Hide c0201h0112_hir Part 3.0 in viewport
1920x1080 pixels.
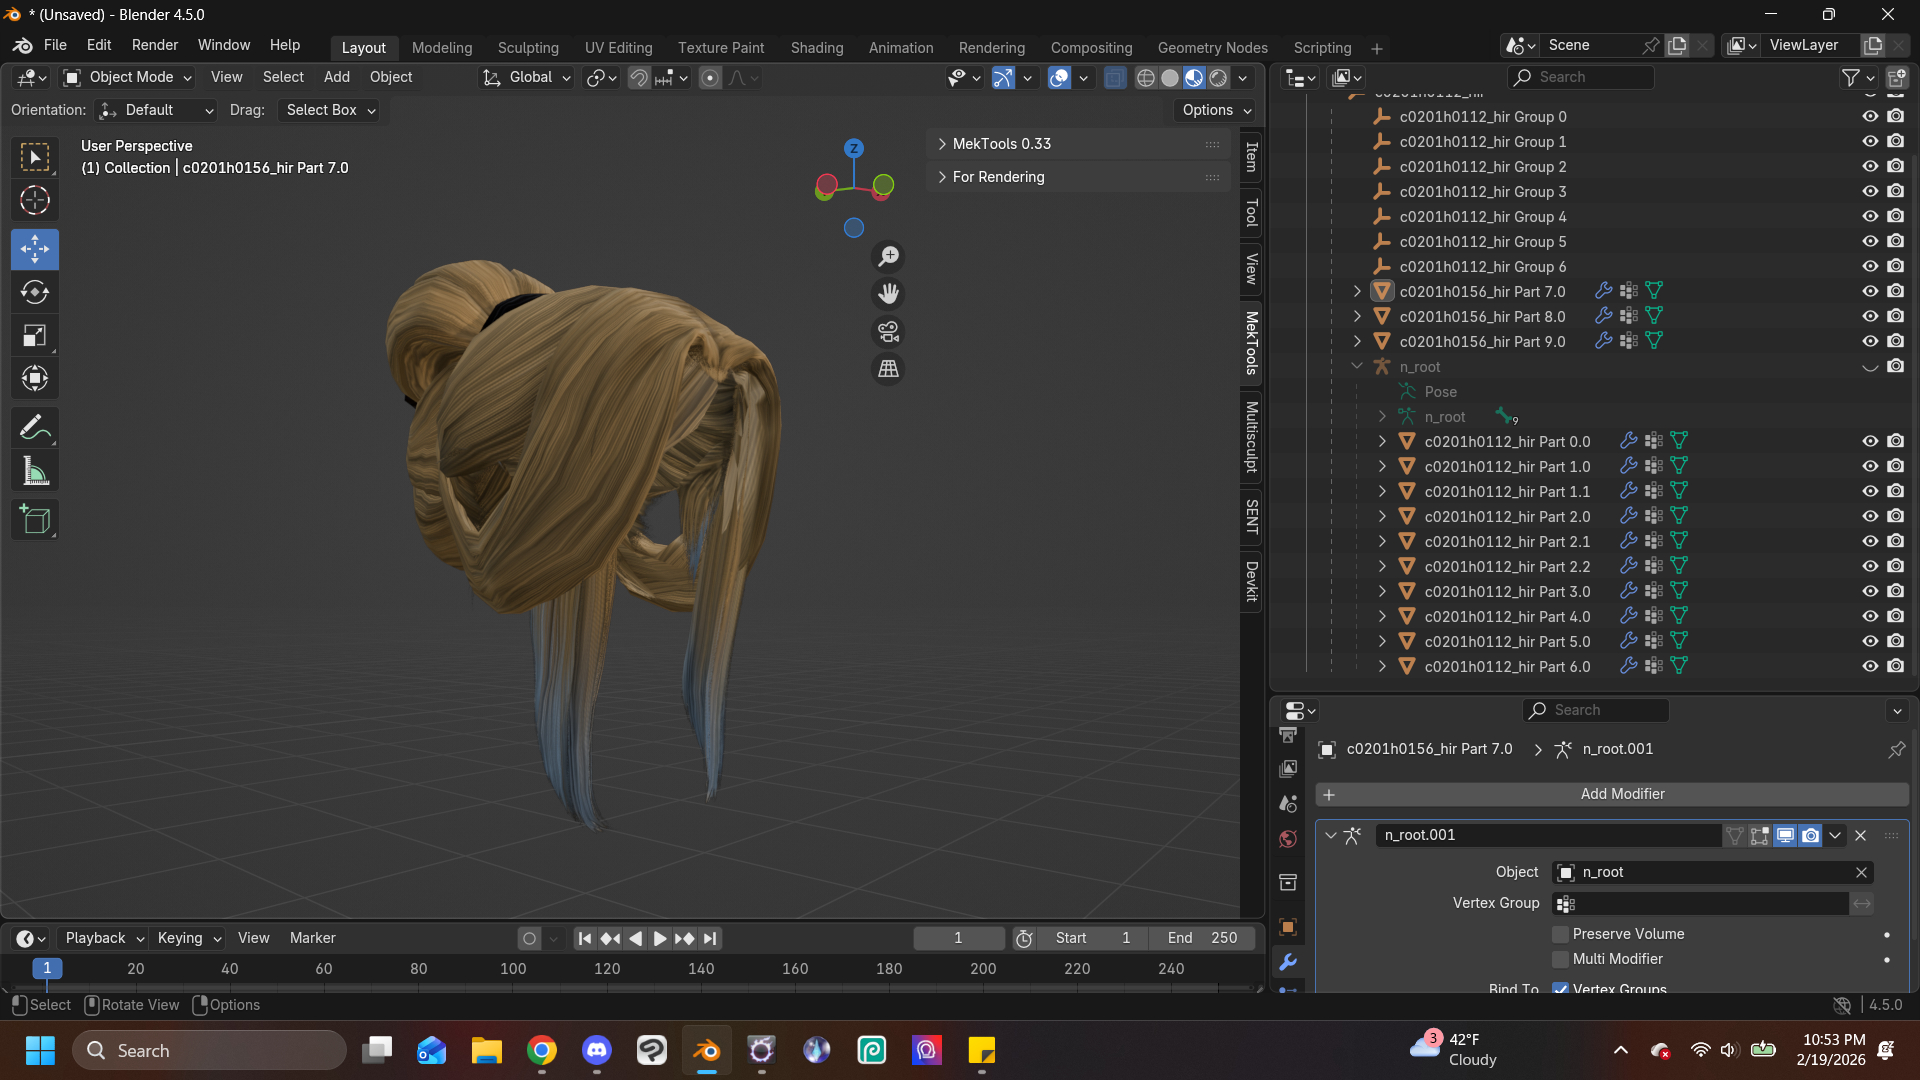[x=1869, y=591]
